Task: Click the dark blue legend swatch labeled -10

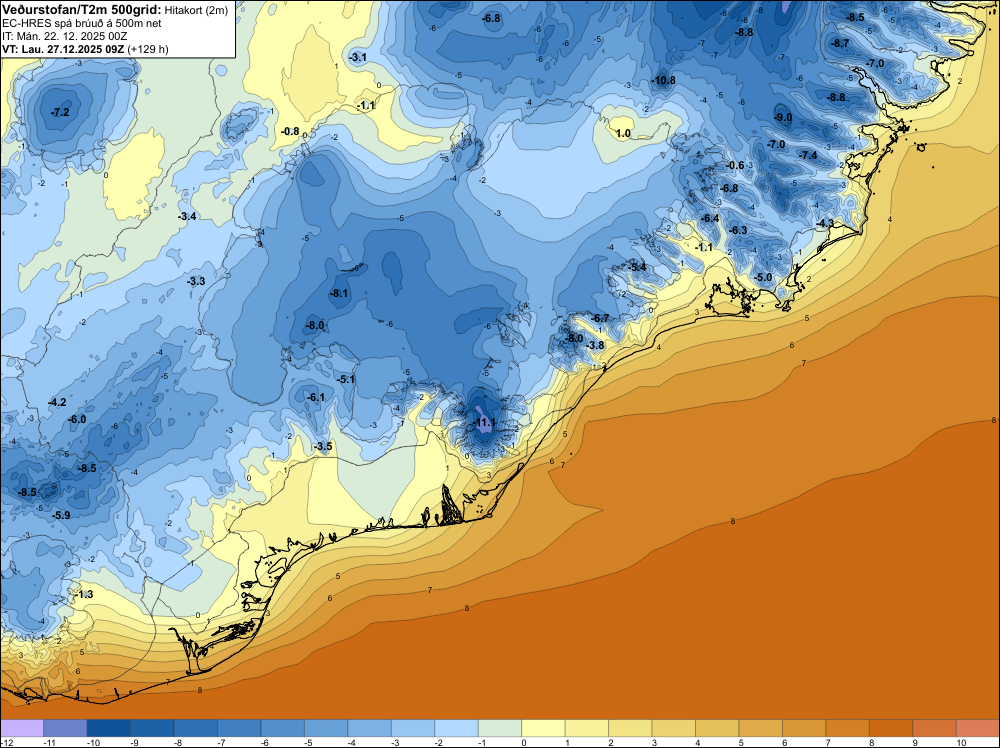Action: [x=108, y=728]
